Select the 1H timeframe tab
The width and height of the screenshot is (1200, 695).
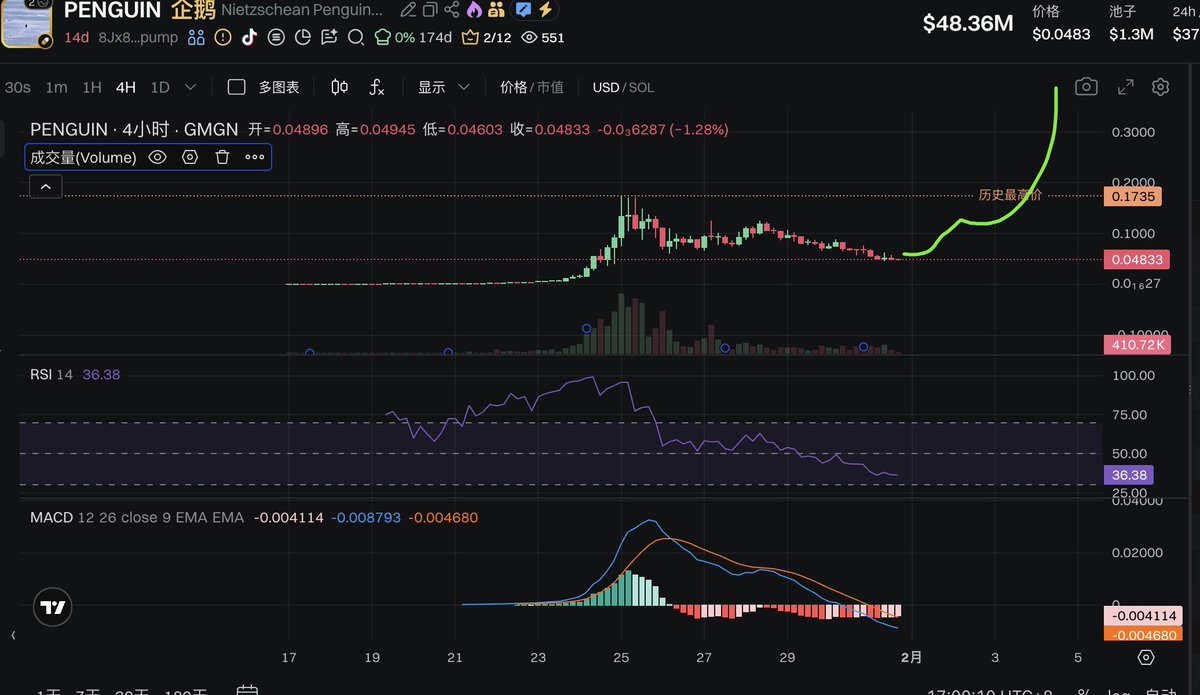pyautogui.click(x=91, y=87)
